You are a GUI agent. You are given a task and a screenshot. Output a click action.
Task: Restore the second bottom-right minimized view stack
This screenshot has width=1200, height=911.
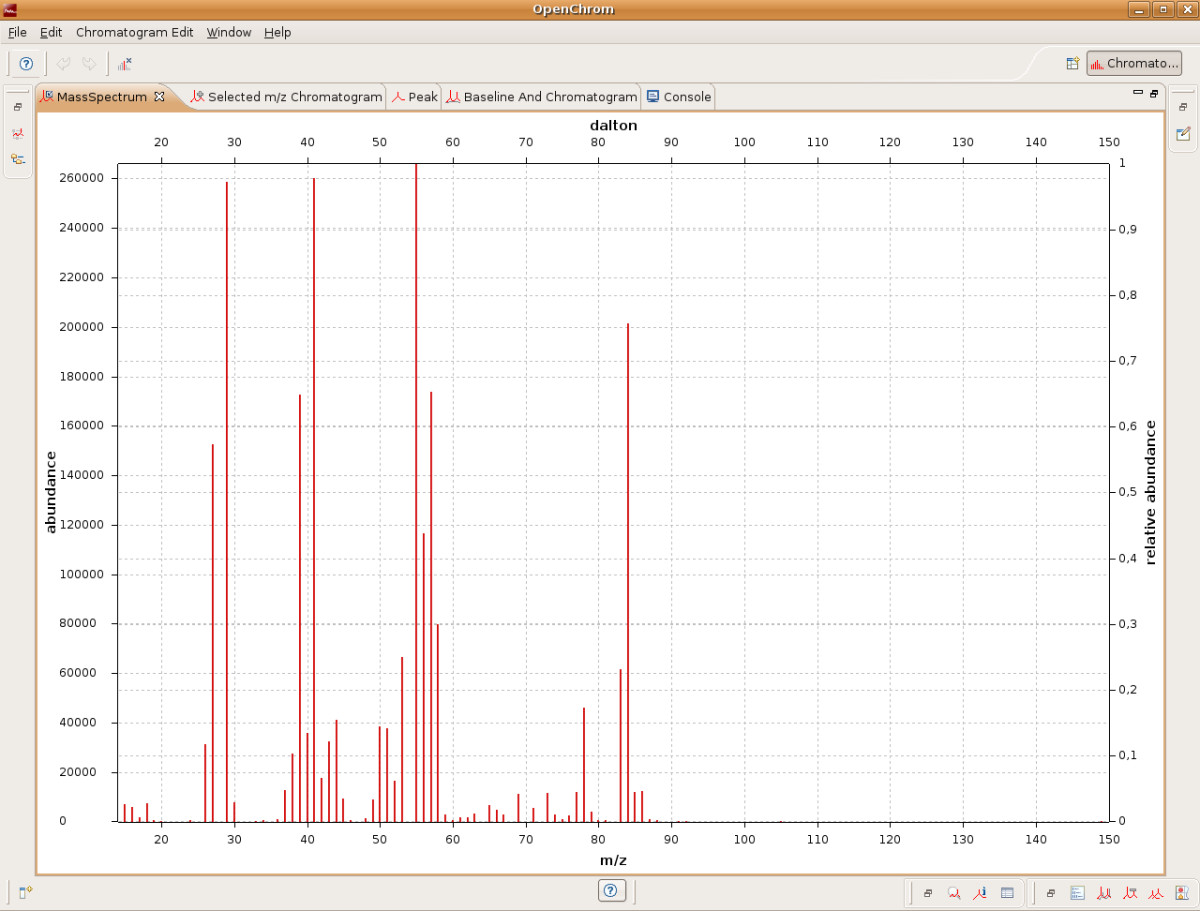[1051, 893]
